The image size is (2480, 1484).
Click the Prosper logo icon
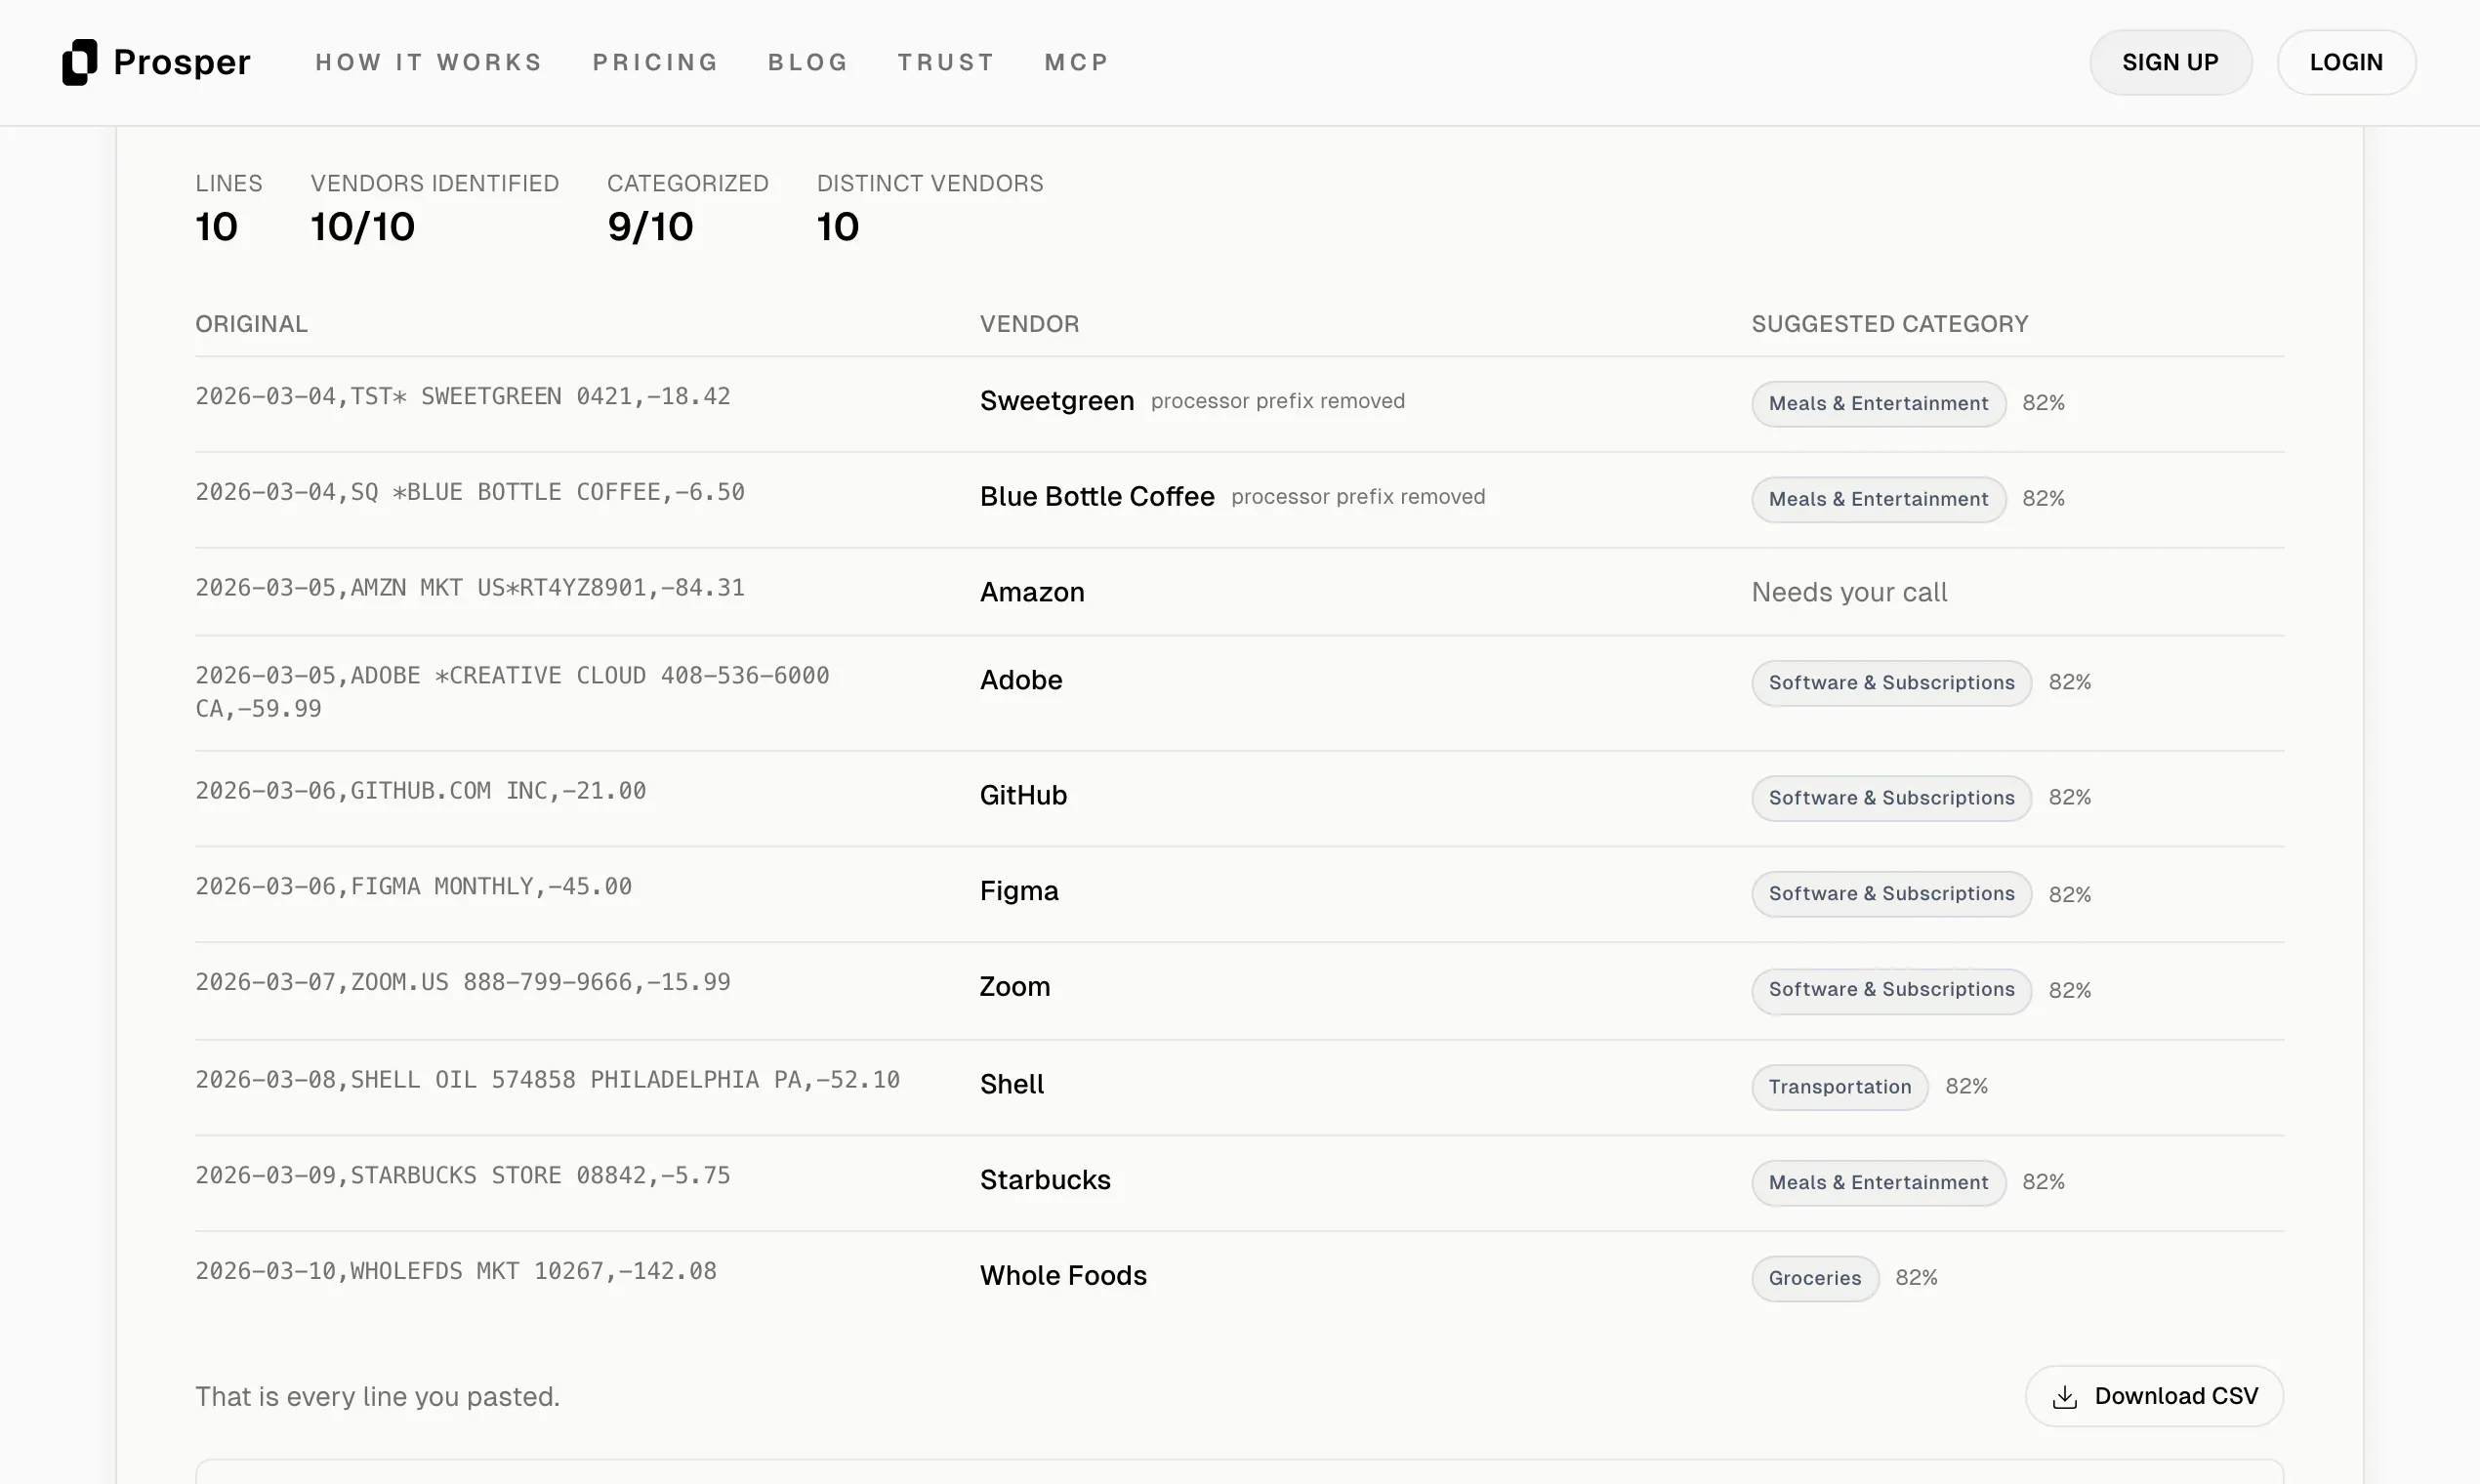pyautogui.click(x=80, y=62)
